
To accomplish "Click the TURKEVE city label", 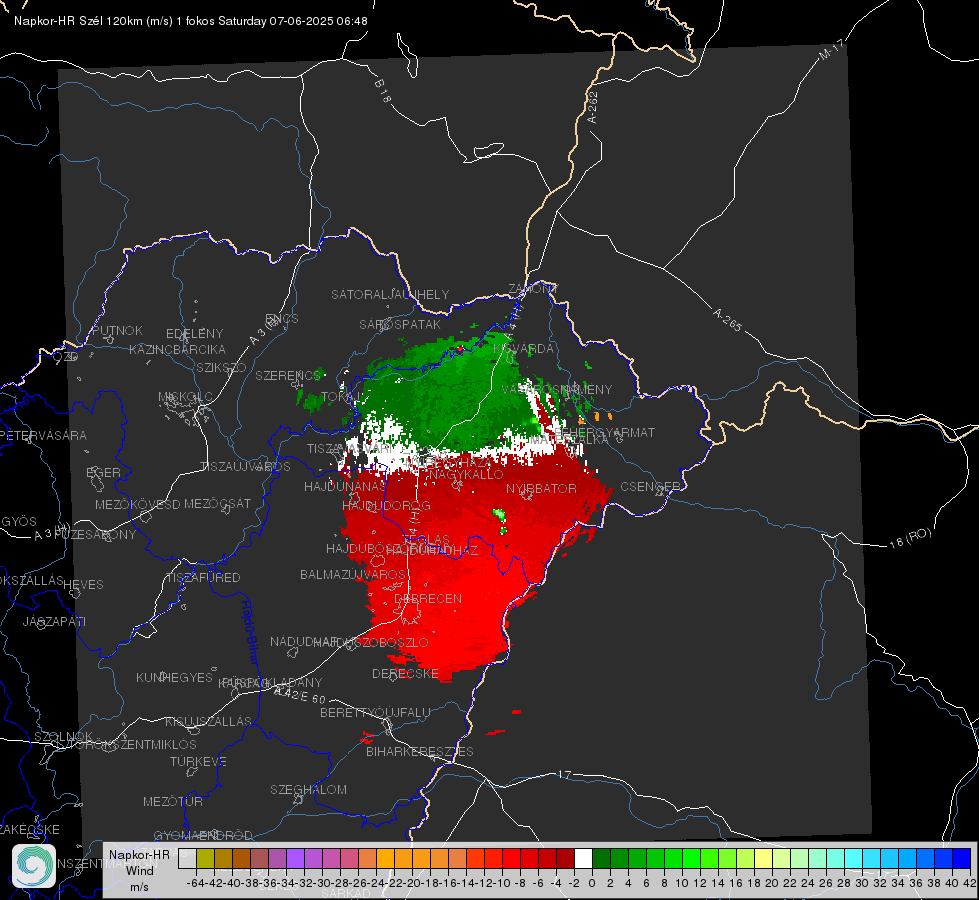I will pyautogui.click(x=198, y=761).
